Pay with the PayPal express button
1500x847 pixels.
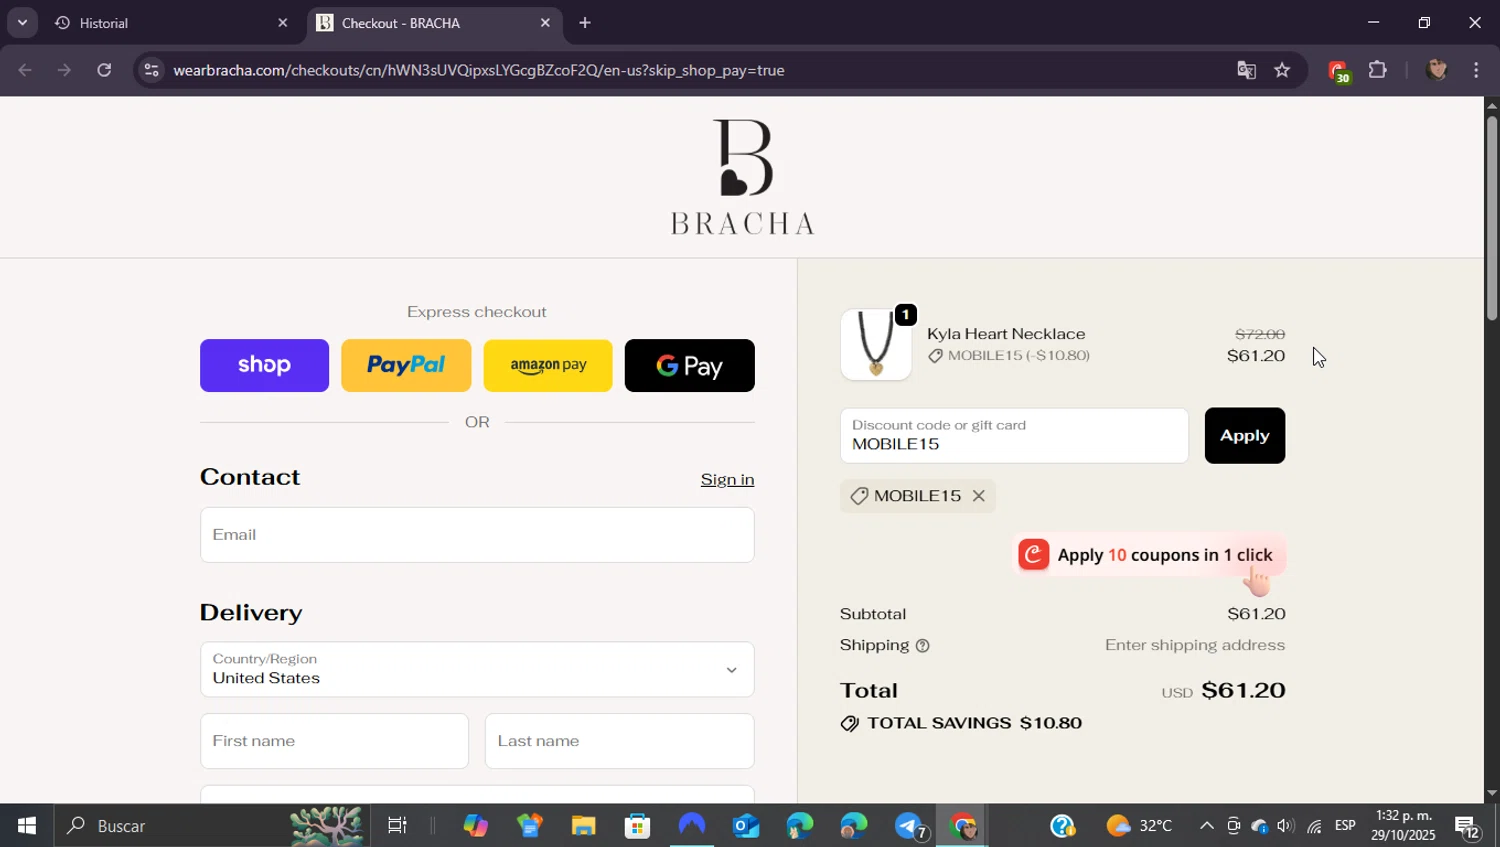(406, 365)
